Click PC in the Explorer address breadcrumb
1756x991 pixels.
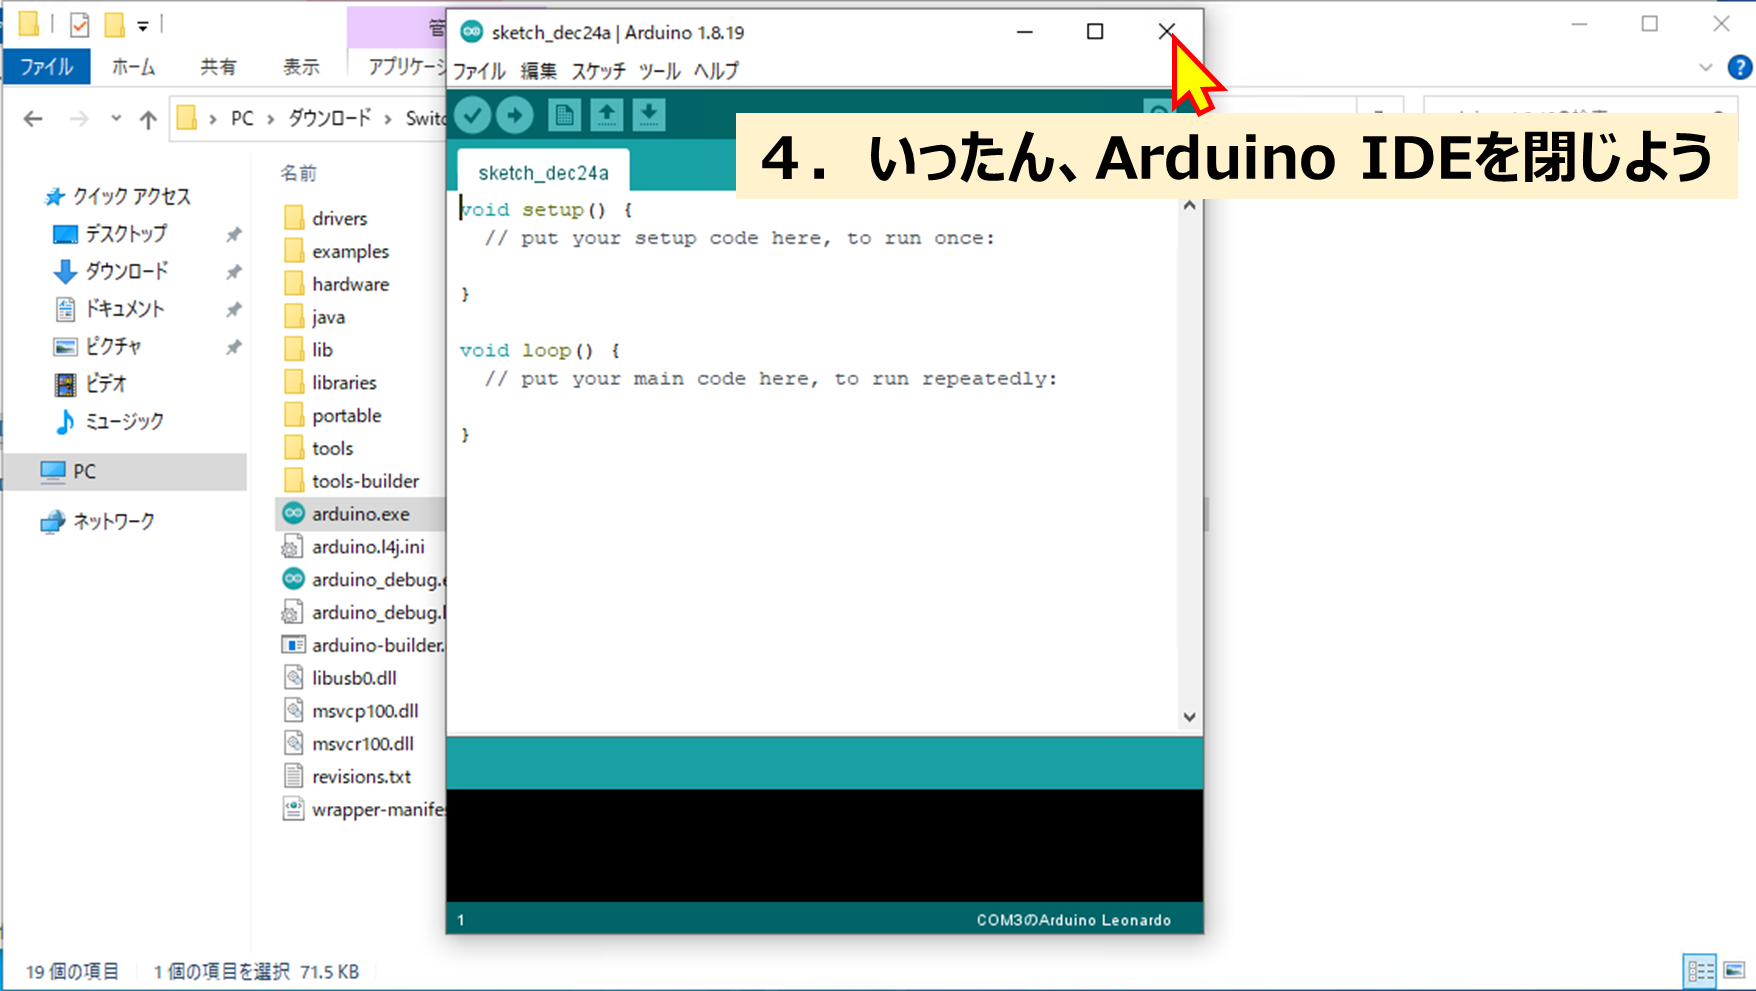click(242, 119)
